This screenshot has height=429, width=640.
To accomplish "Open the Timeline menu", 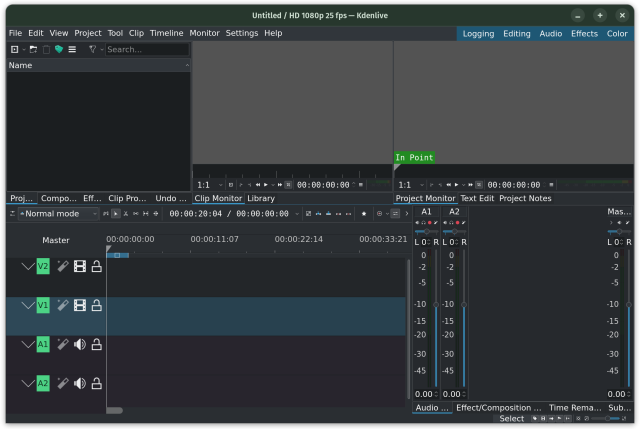I will click(x=166, y=33).
